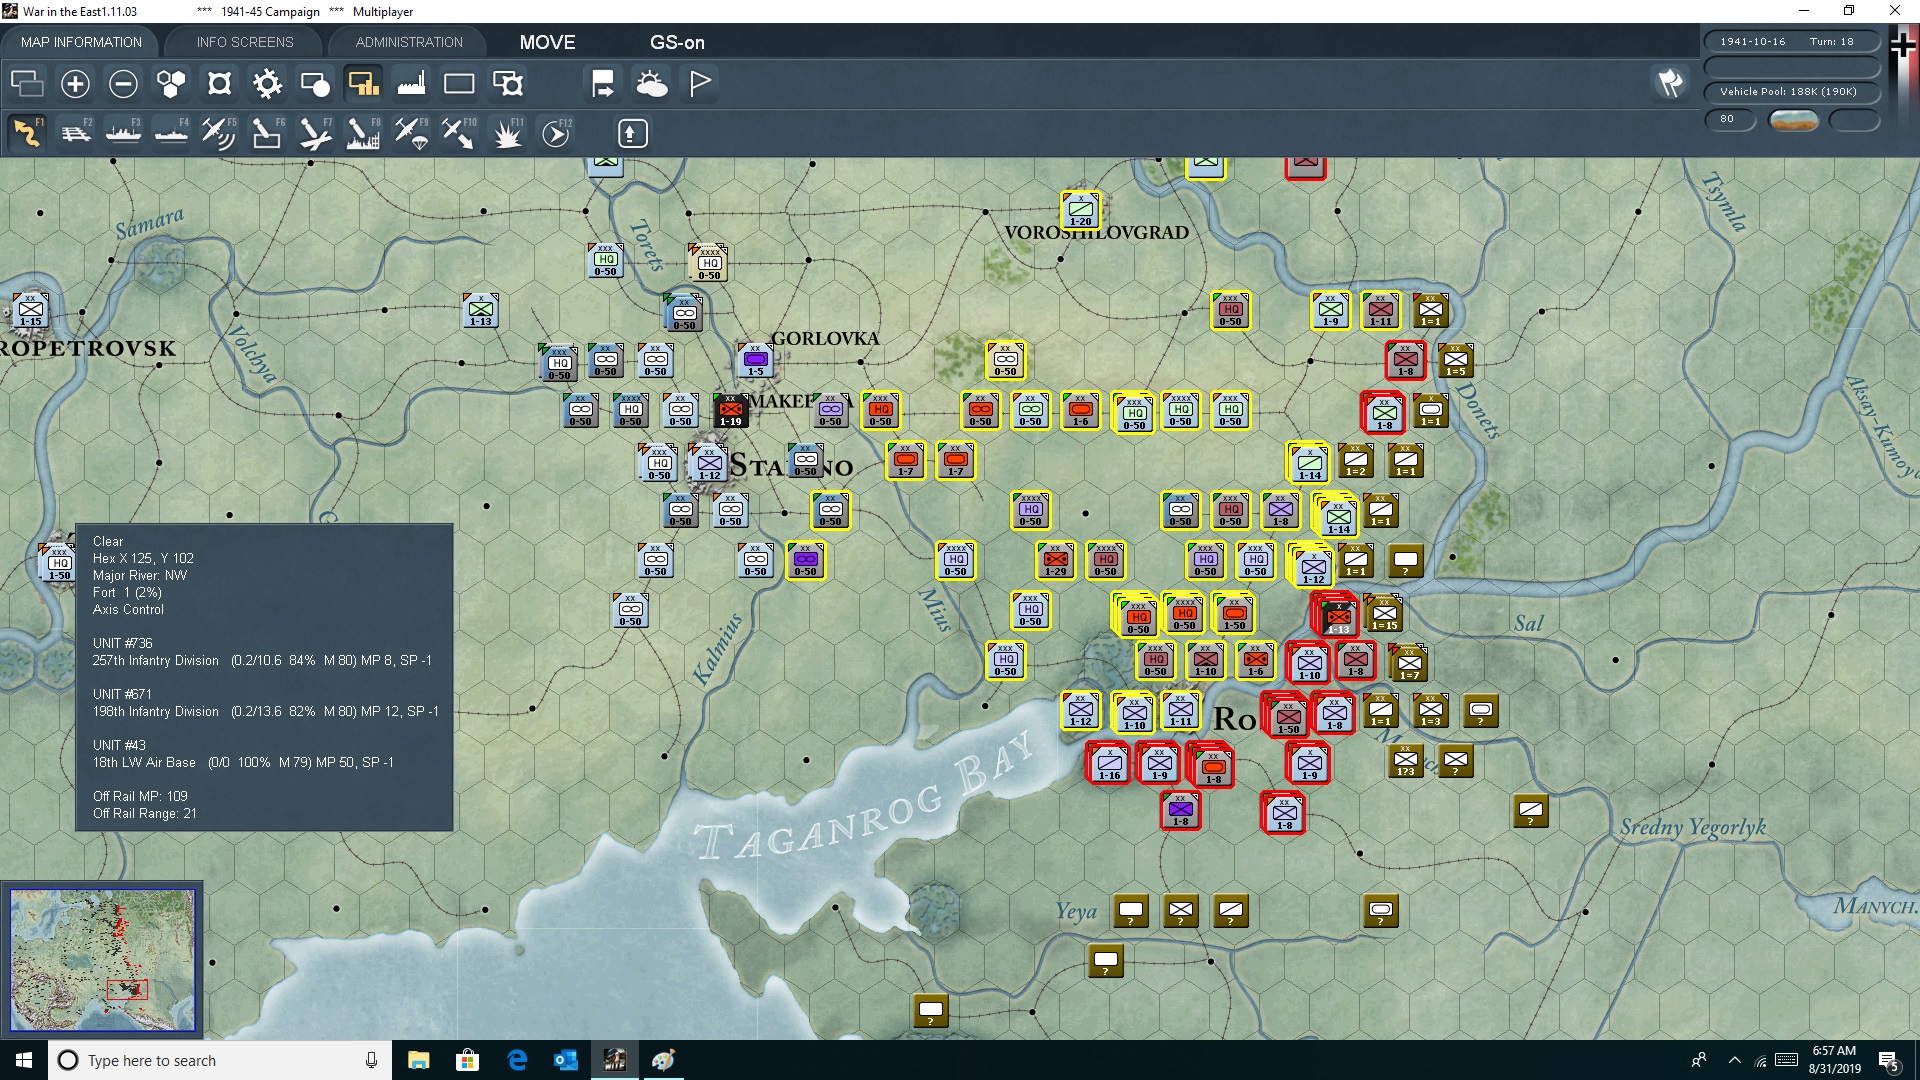The height and width of the screenshot is (1080, 1920).
Task: Select the F2 rail movement mode
Action: click(76, 133)
